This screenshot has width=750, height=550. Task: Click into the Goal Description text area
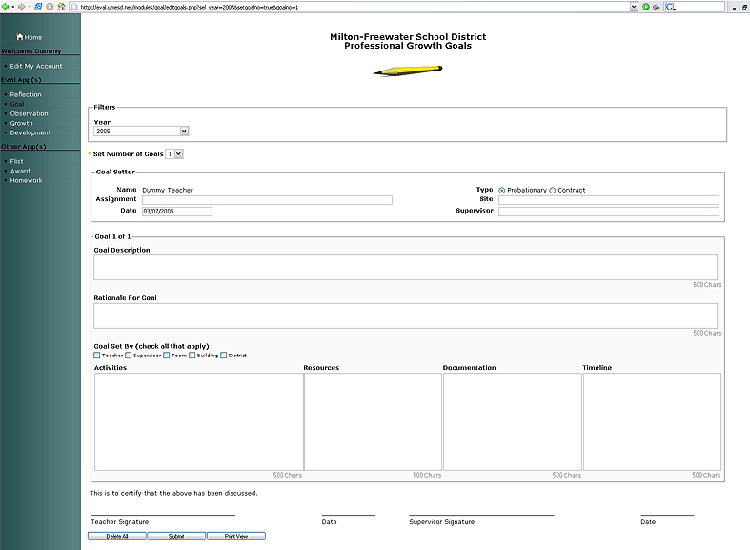tap(405, 267)
